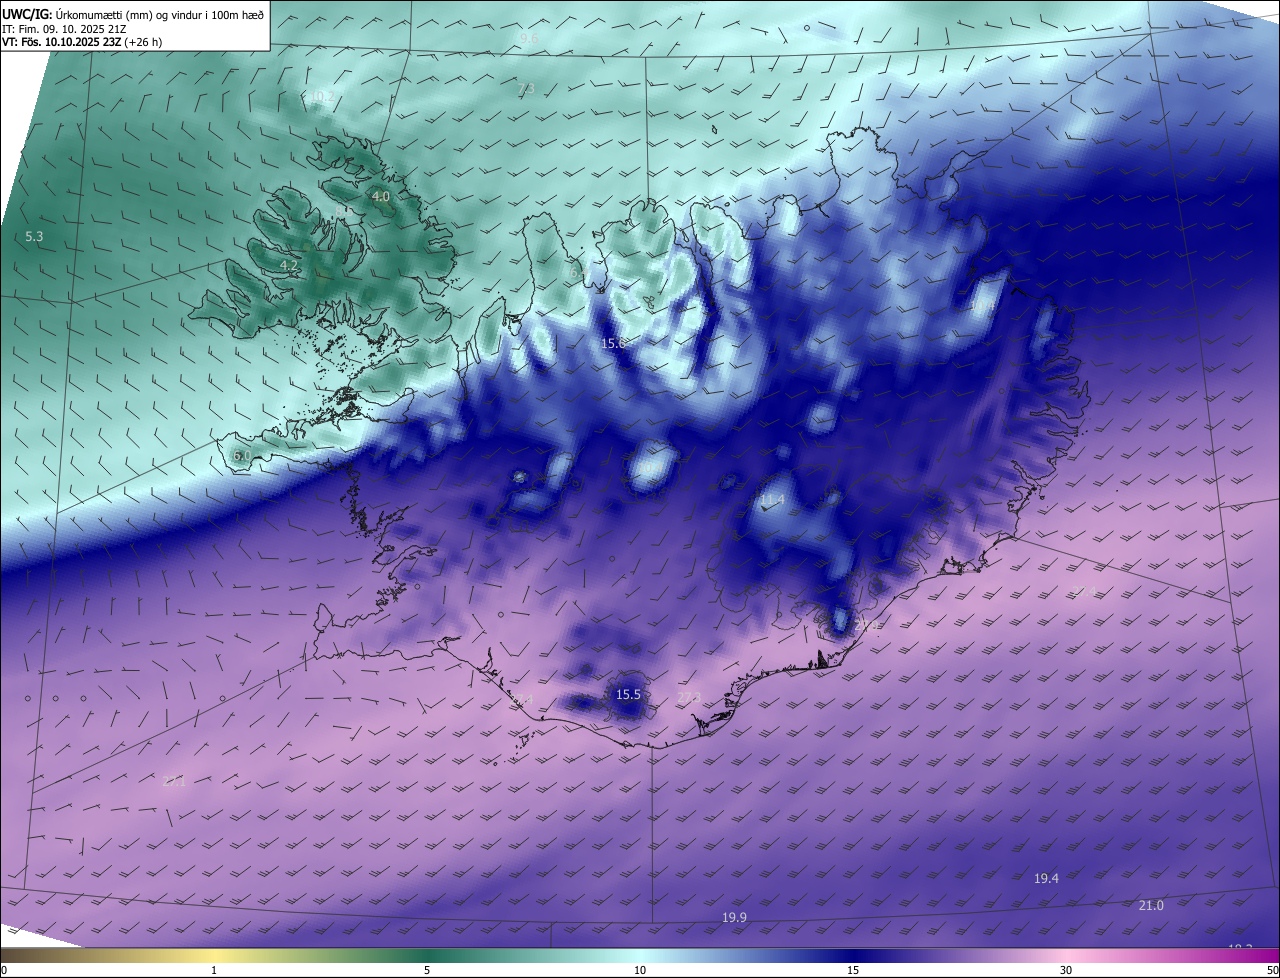This screenshot has height=978, width=1280.
Task: Click the 30 tick on color scale
Action: tap(1066, 970)
